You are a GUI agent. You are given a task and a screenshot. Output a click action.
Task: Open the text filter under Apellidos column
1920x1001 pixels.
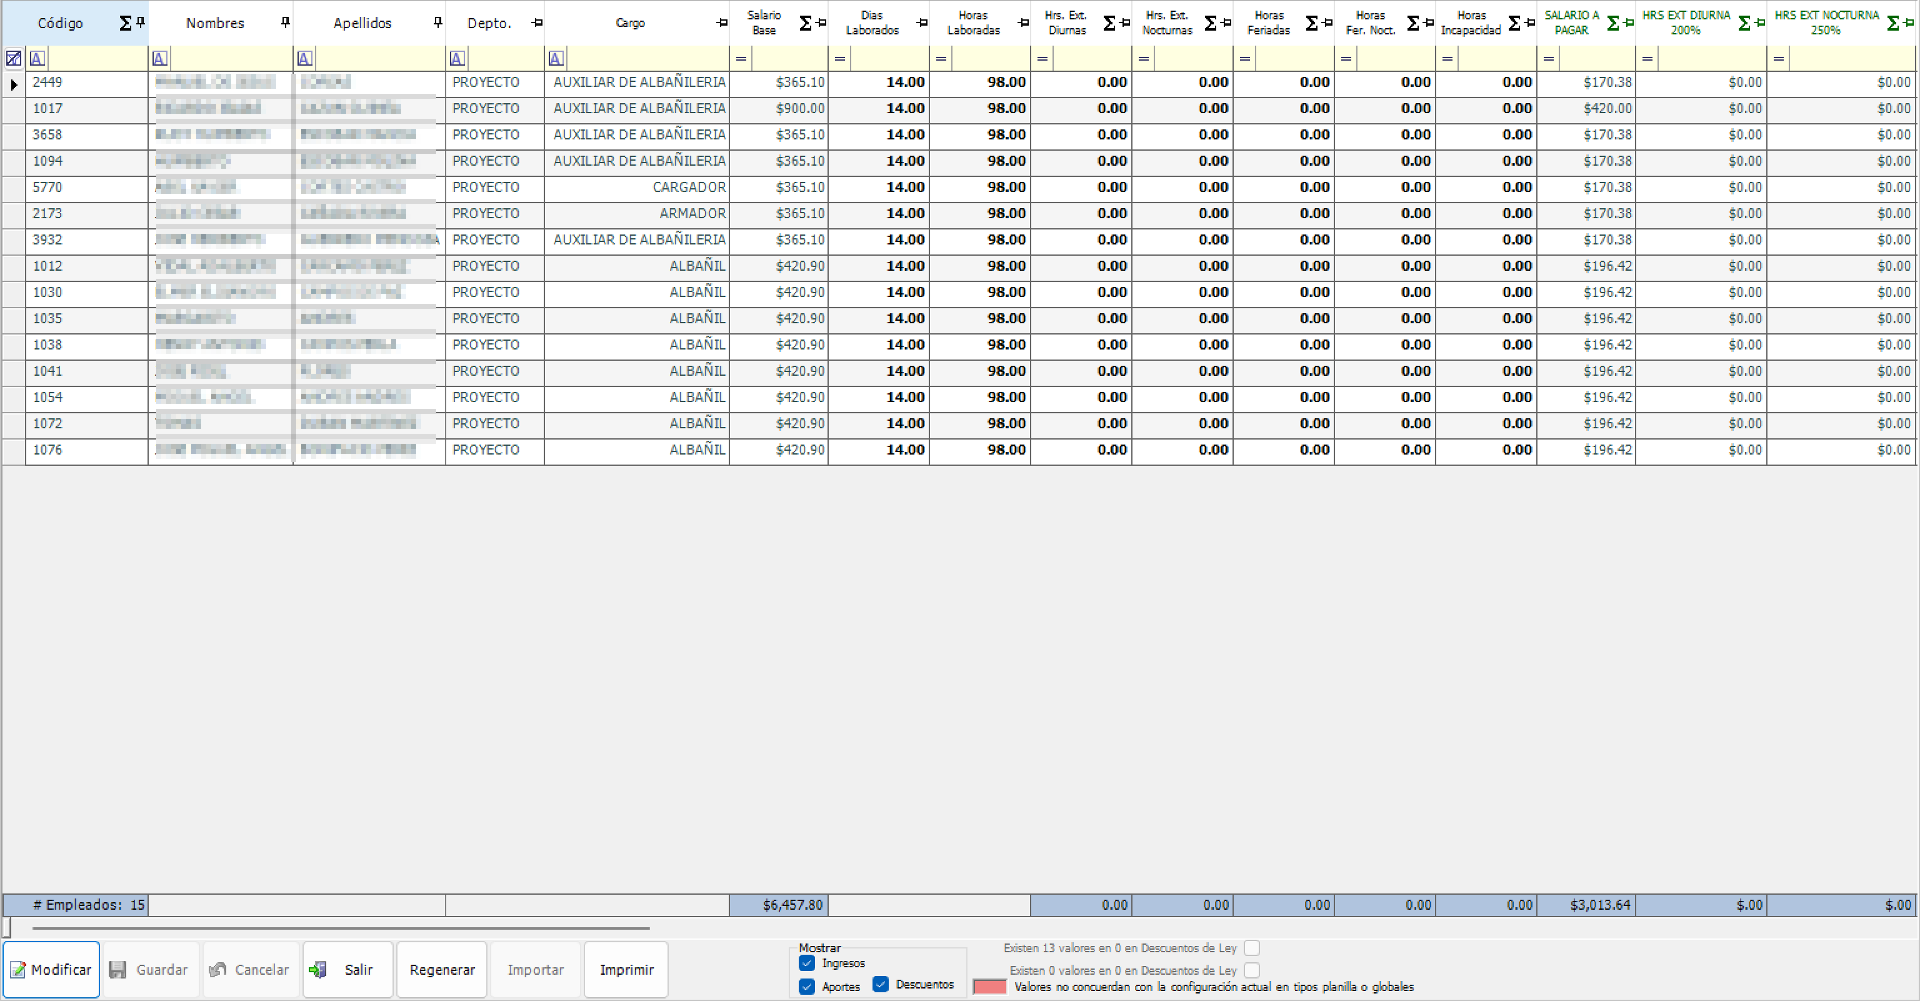click(x=305, y=58)
